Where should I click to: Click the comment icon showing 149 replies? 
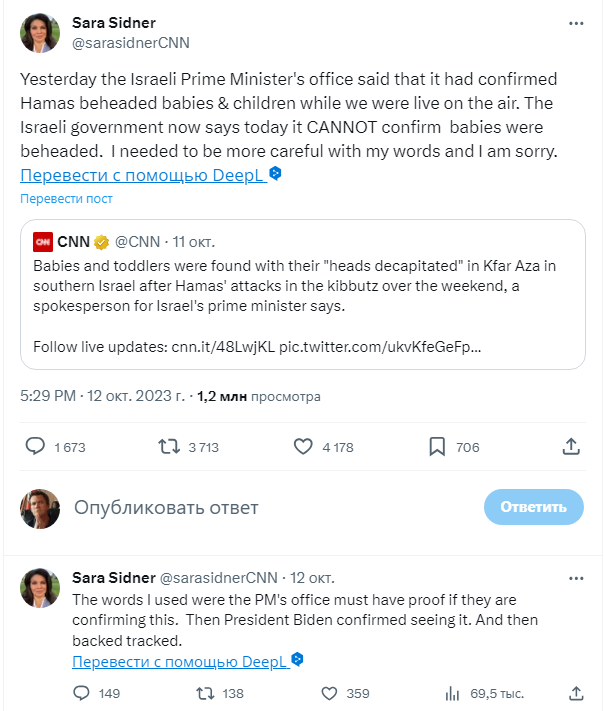pyautogui.click(x=82, y=693)
